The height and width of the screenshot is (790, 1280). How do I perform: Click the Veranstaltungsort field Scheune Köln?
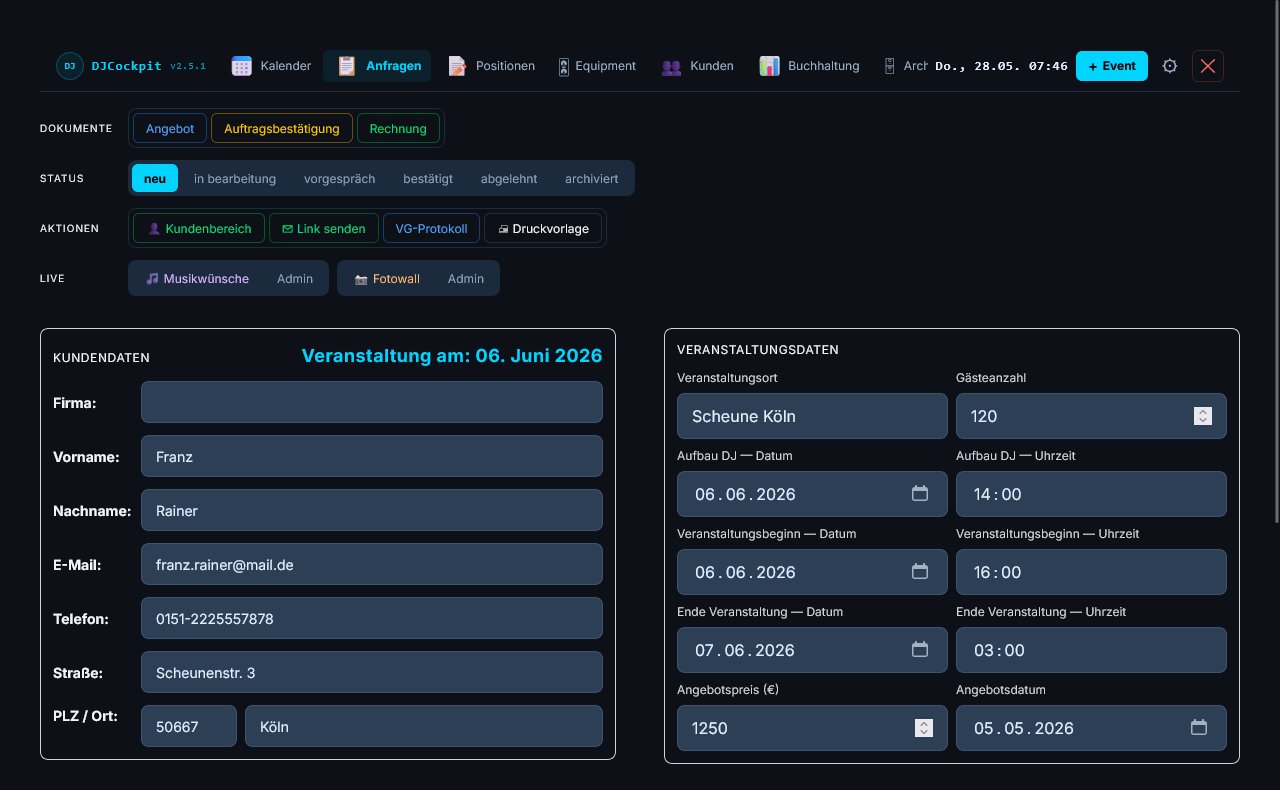tap(812, 416)
